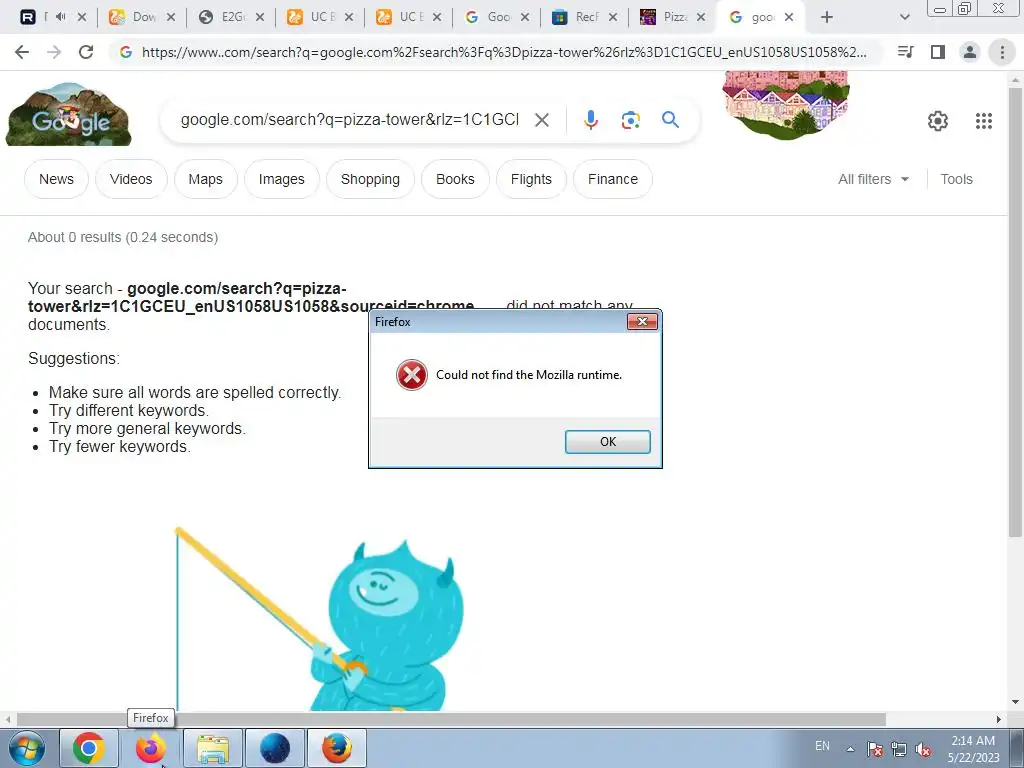Open the Google apps grid
The width and height of the screenshot is (1024, 768).
984,121
